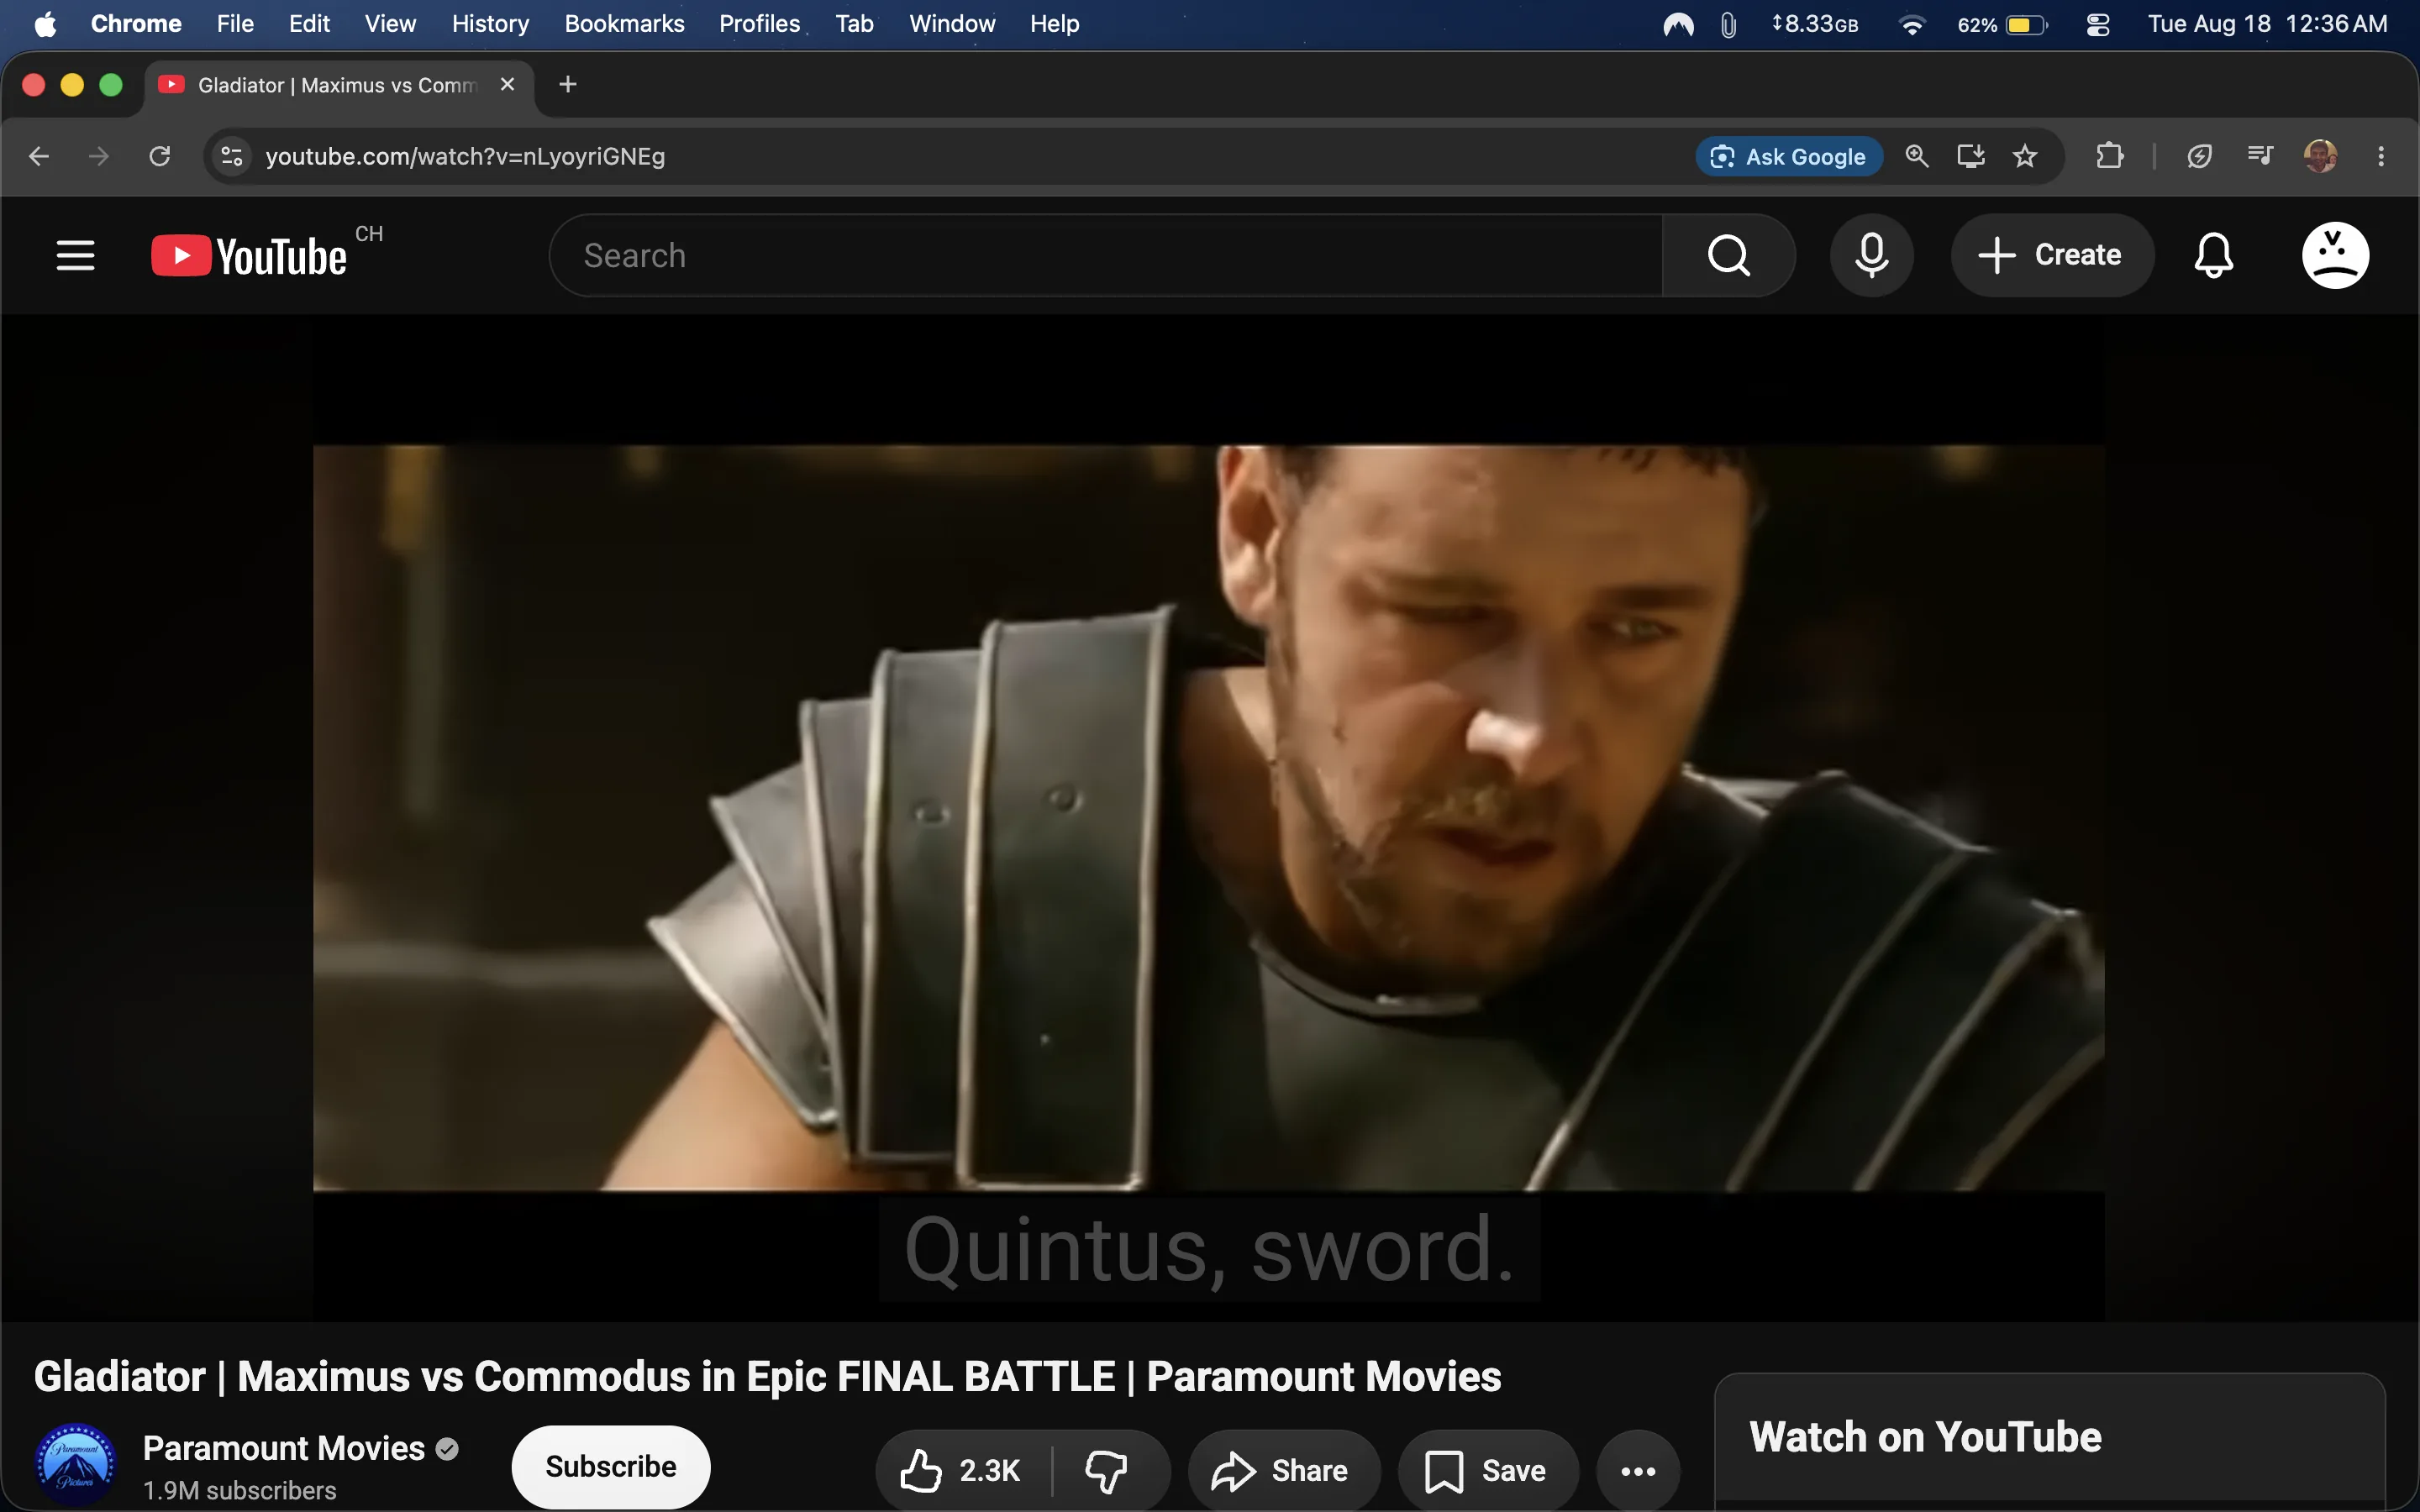Open the Chrome profile picture menu
The width and height of the screenshot is (2420, 1512).
2321,156
